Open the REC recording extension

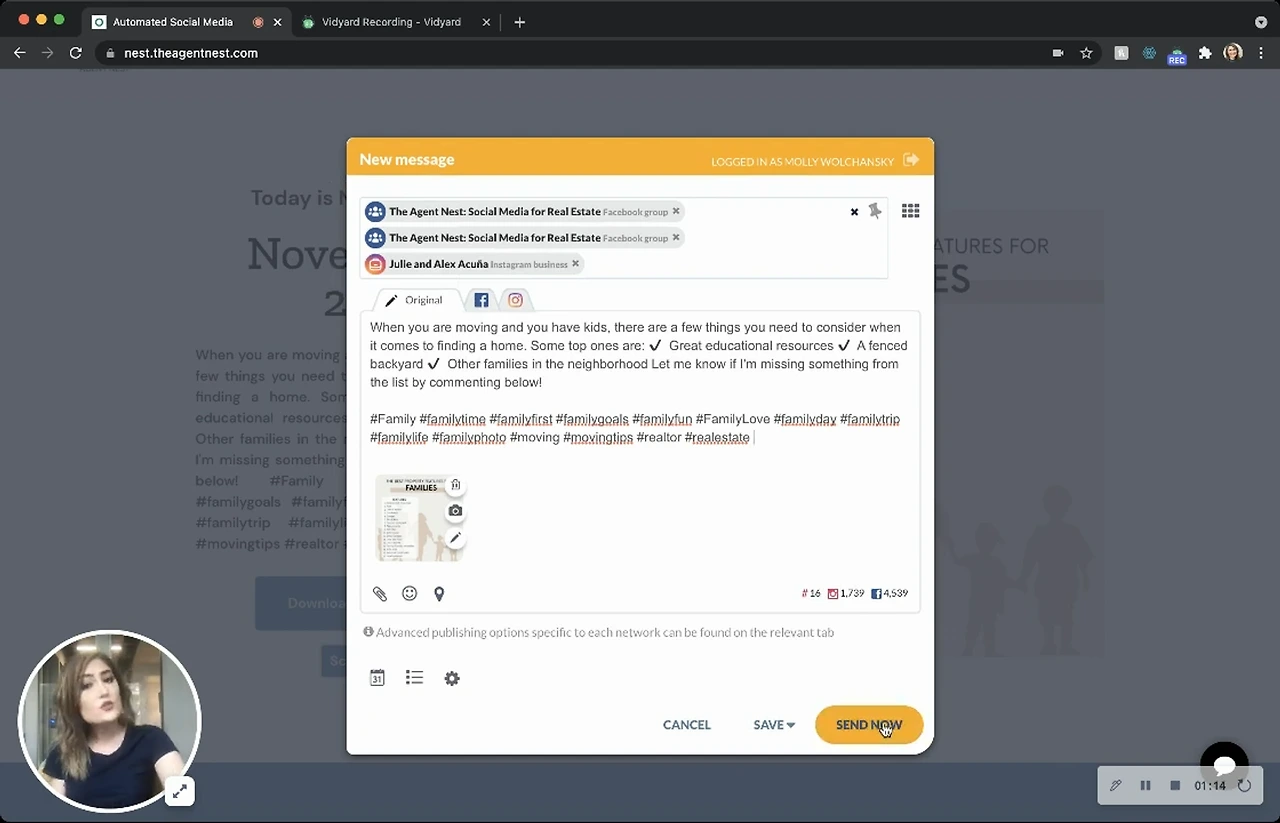click(1177, 55)
